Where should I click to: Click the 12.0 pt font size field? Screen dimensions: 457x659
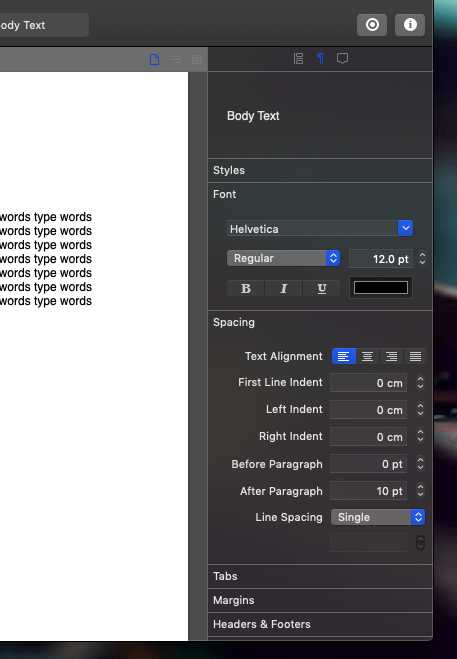381,259
